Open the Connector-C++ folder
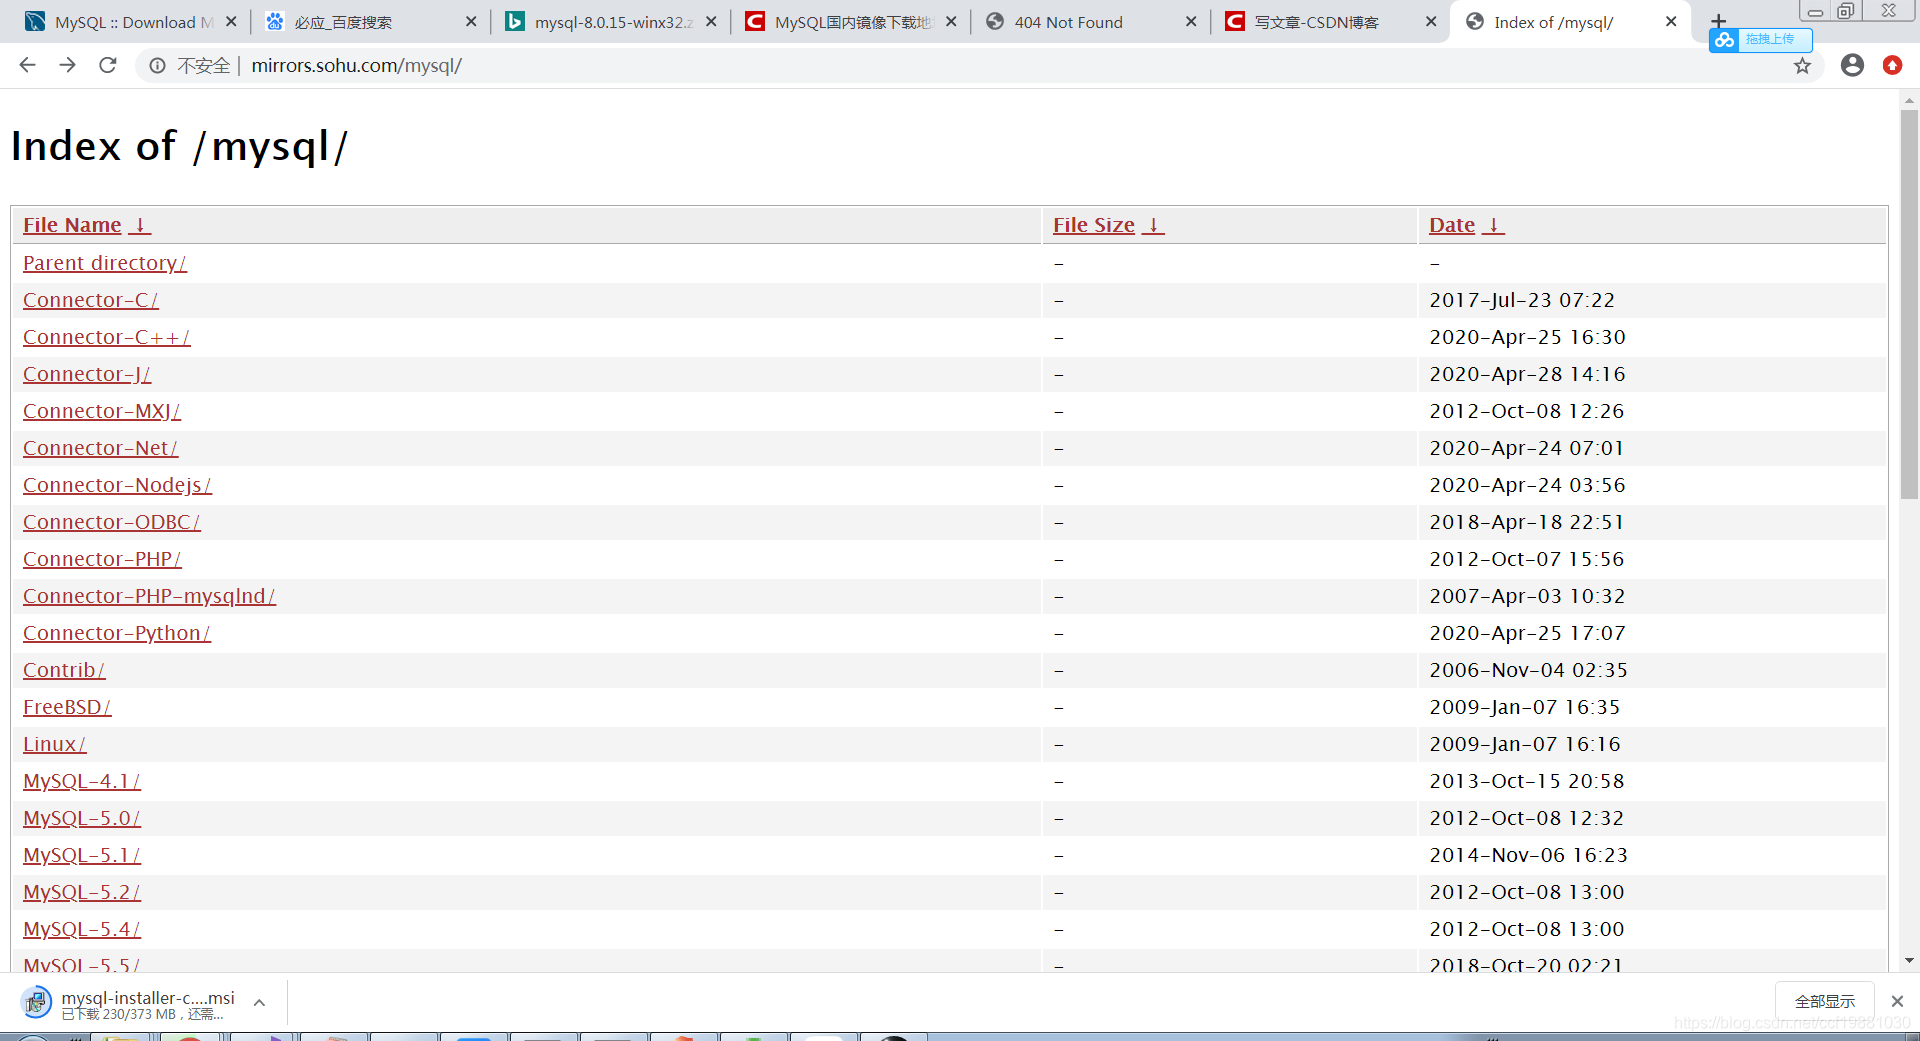The image size is (1920, 1041). click(106, 337)
